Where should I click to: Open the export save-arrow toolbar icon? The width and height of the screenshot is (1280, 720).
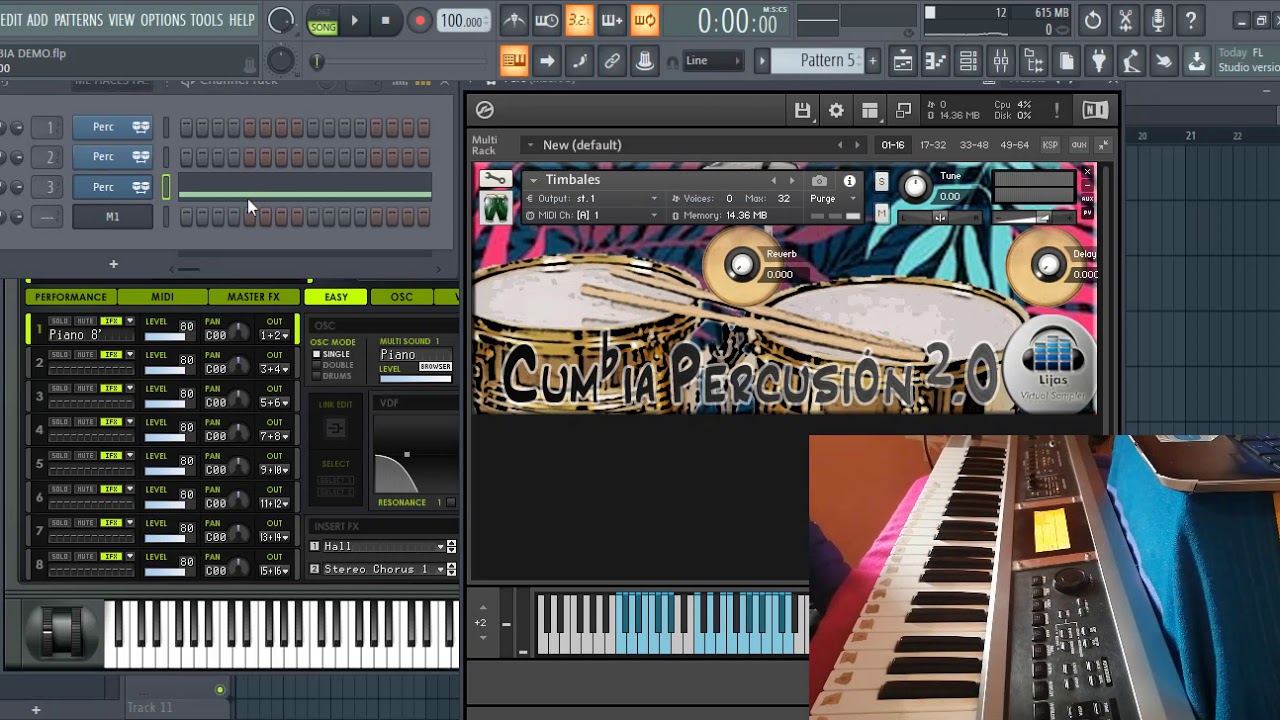pos(1197,61)
